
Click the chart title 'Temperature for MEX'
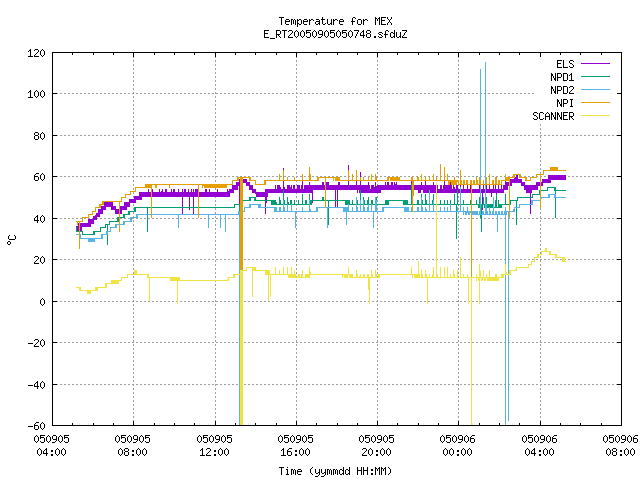tap(335, 21)
